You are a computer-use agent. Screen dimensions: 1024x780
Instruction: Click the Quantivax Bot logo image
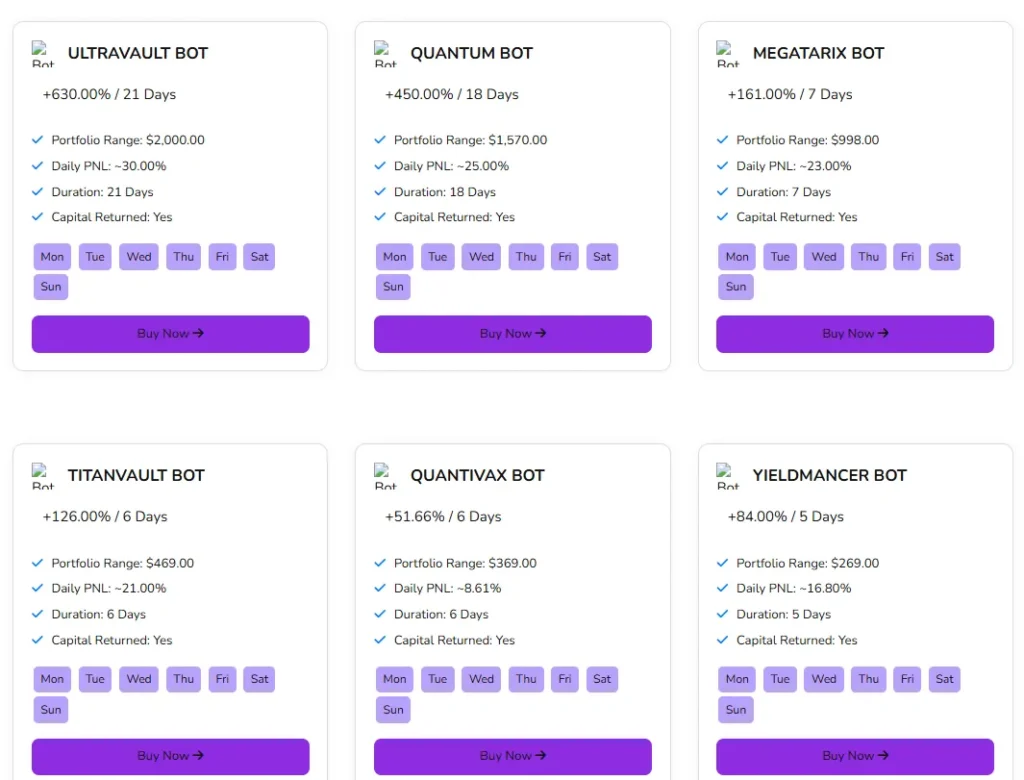tap(385, 476)
